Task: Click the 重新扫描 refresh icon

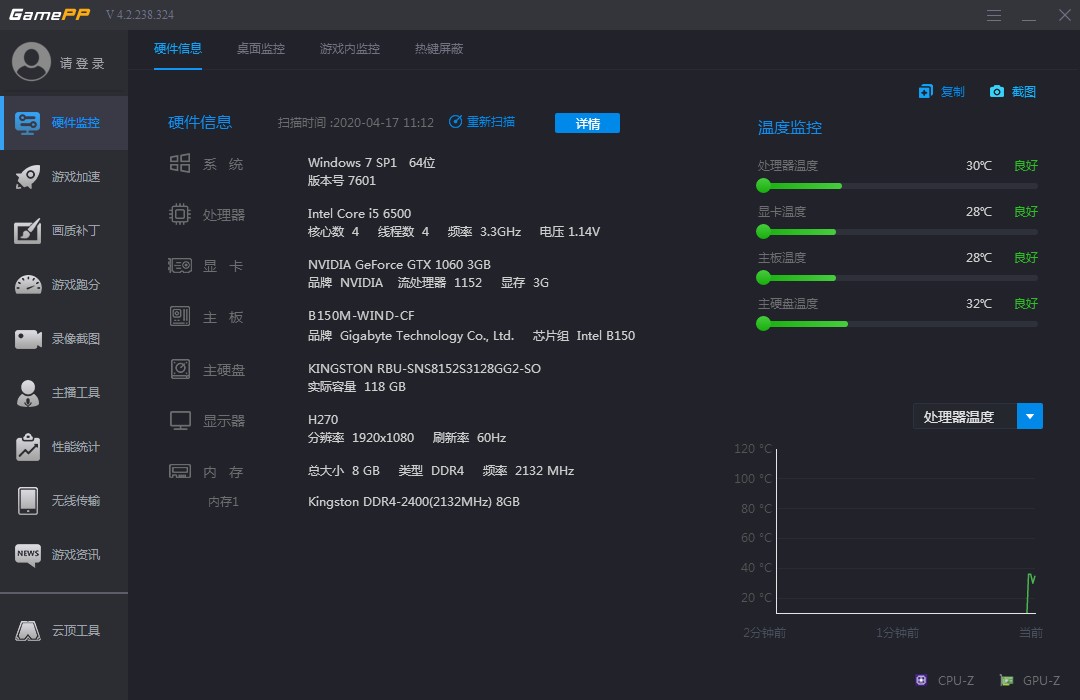Action: [x=455, y=122]
